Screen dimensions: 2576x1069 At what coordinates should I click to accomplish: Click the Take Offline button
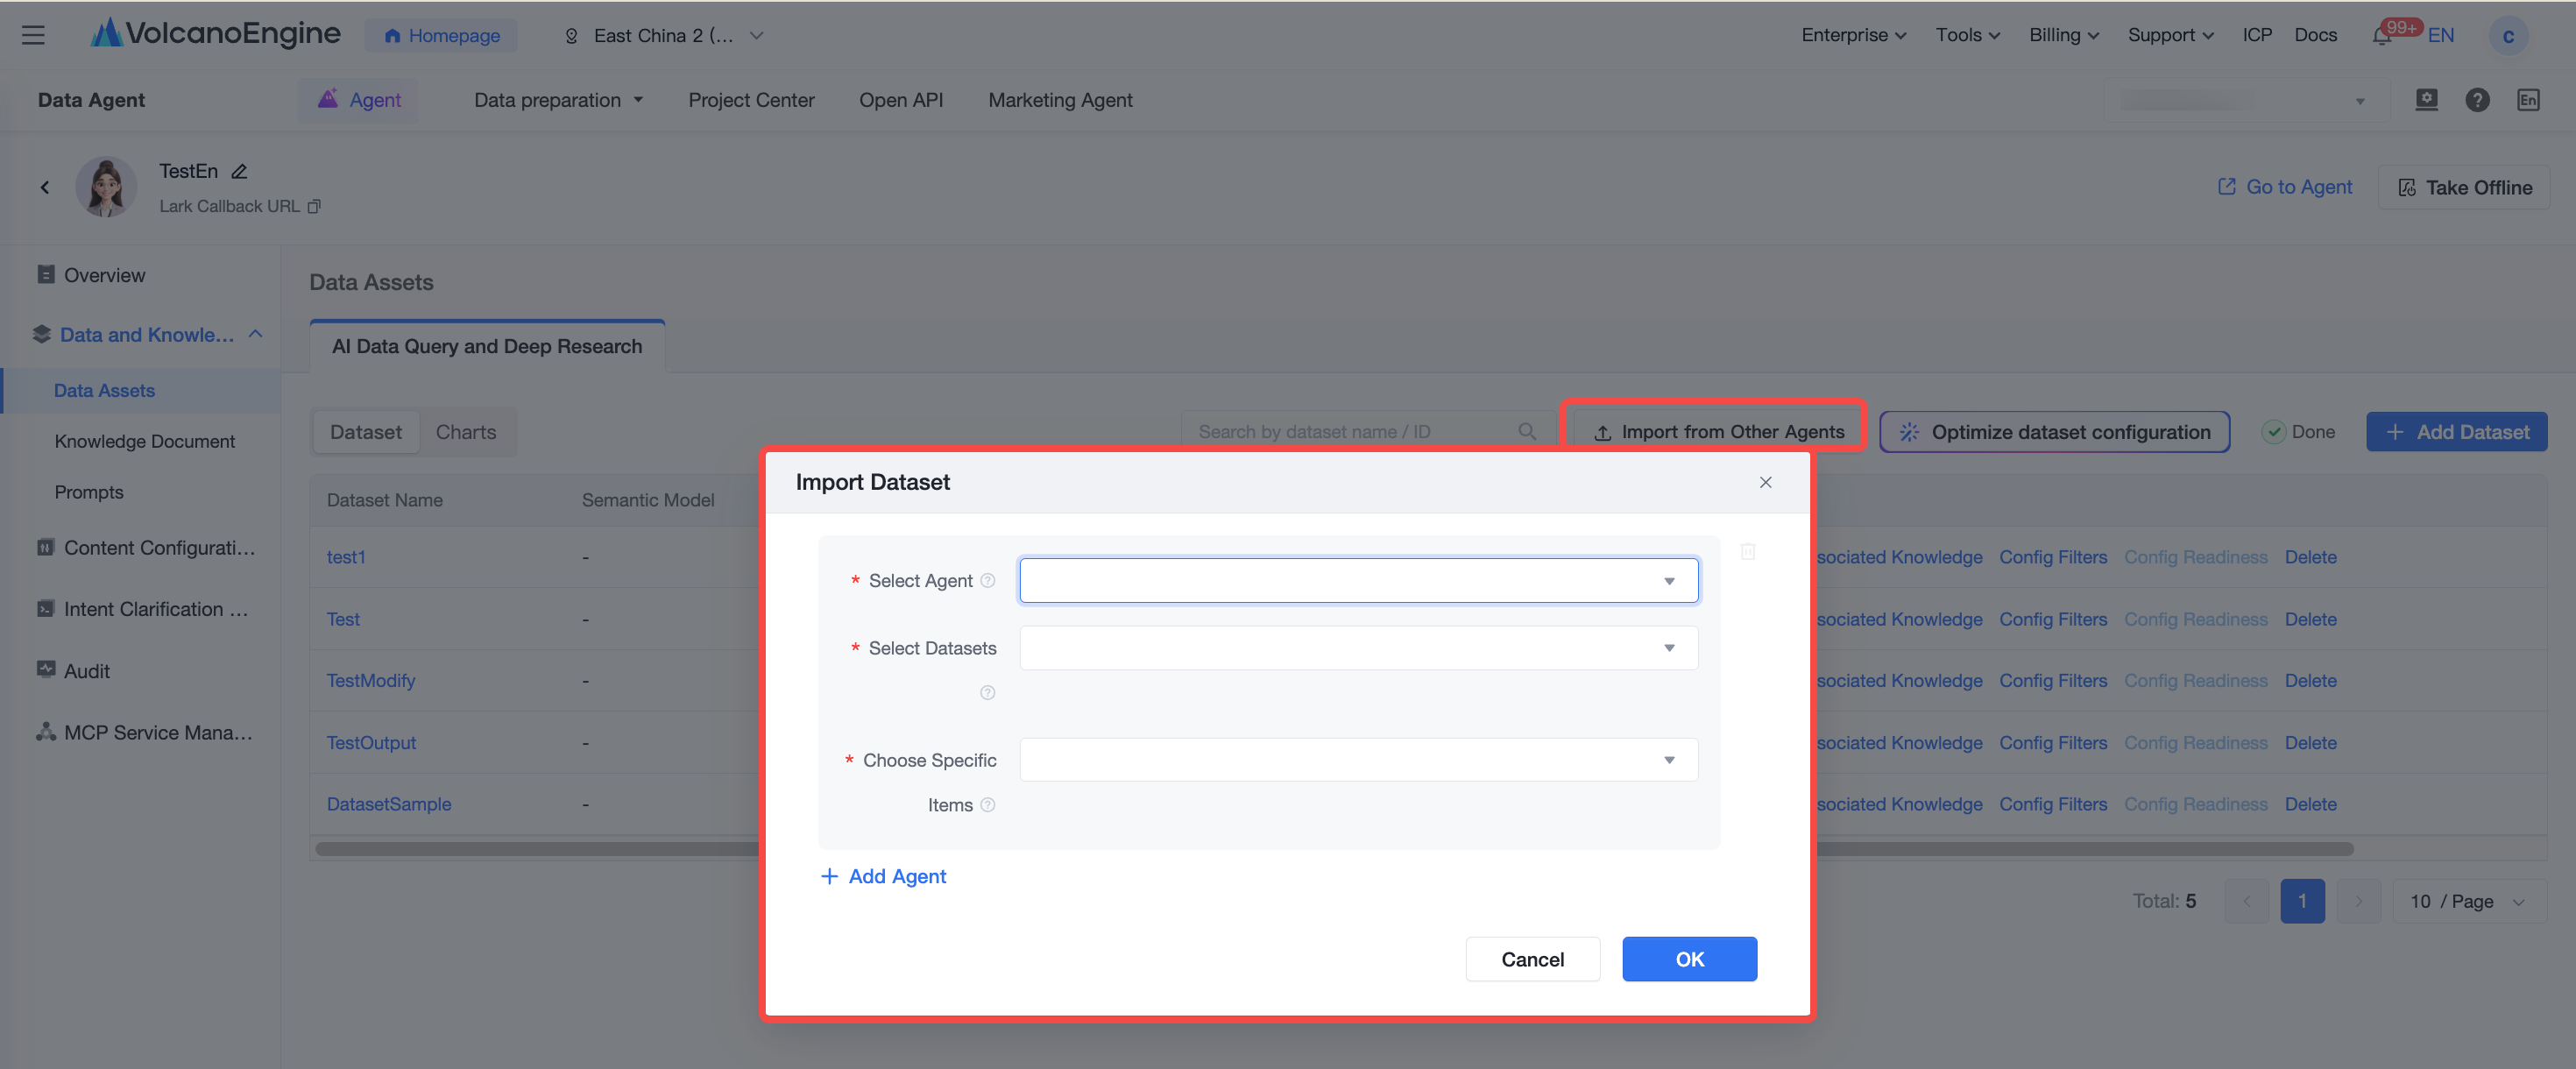click(x=2464, y=187)
